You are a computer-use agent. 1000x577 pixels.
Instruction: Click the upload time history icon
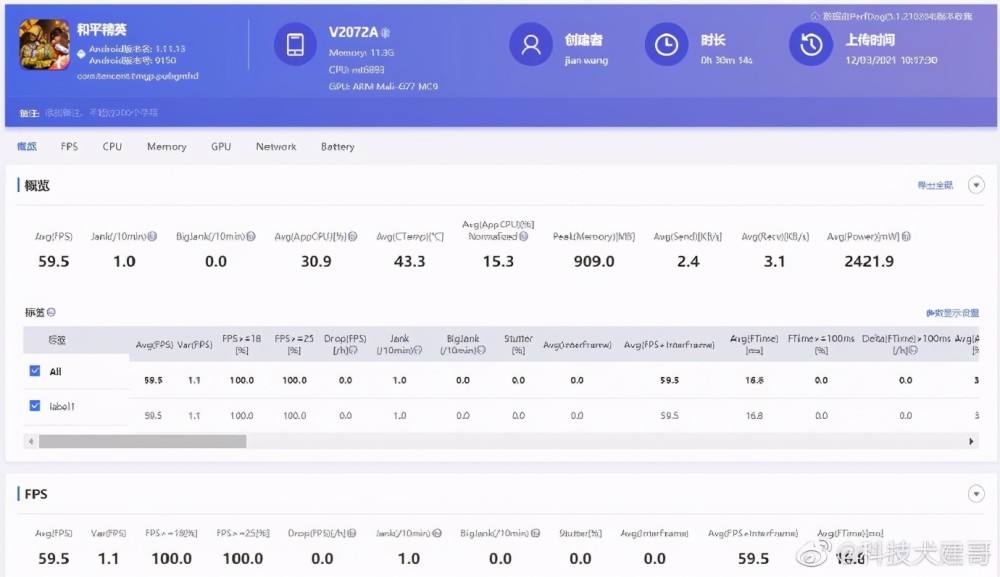[x=811, y=45]
